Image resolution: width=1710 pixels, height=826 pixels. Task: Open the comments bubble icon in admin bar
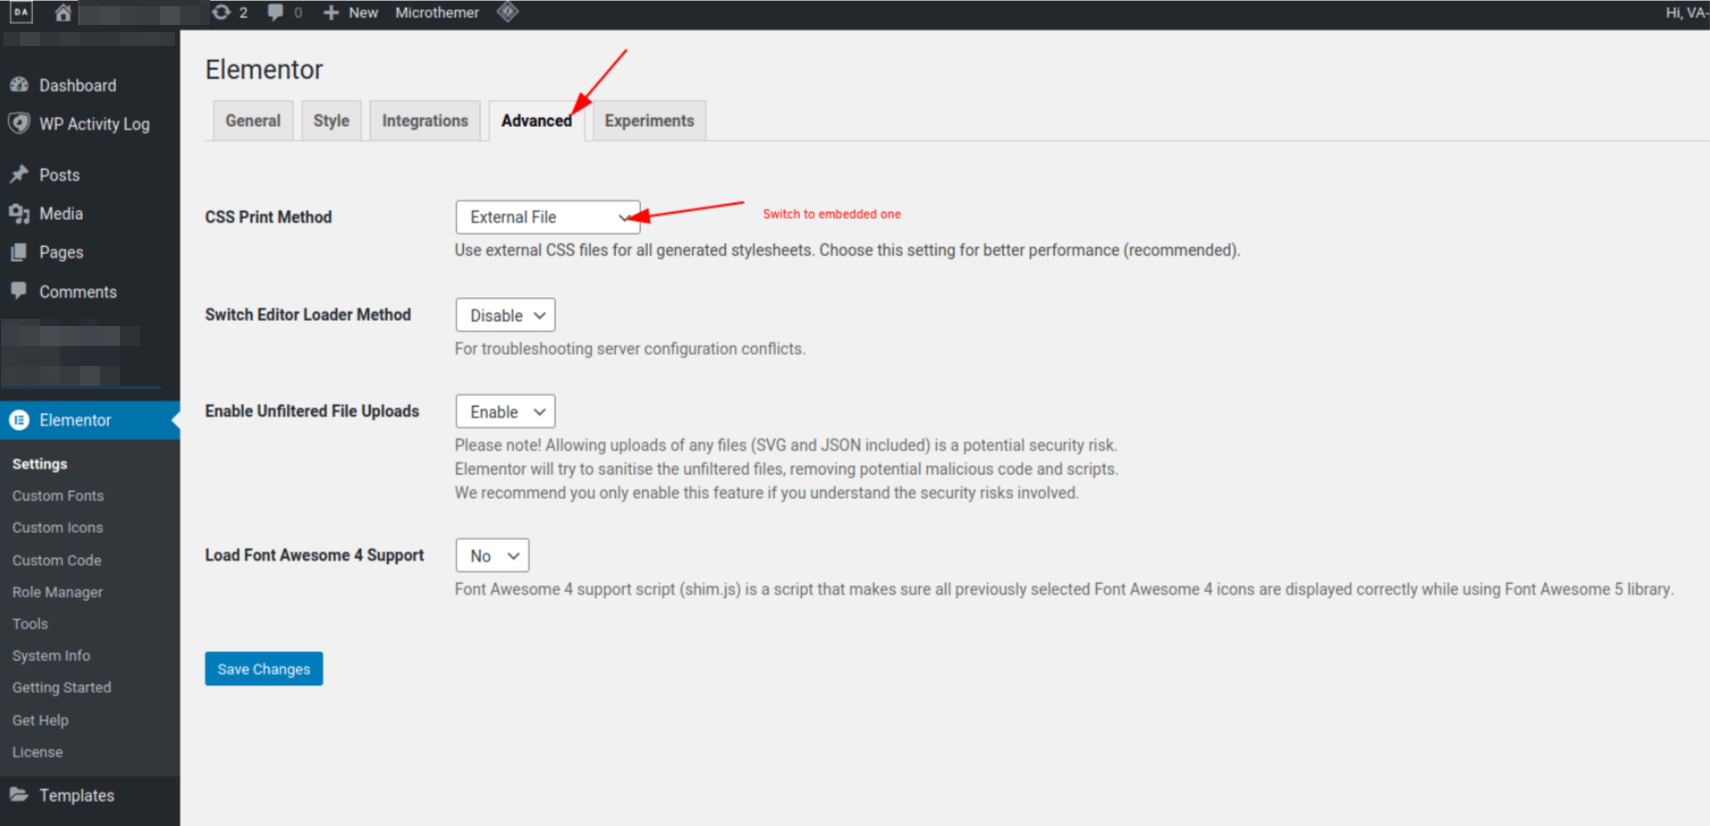click(x=276, y=12)
